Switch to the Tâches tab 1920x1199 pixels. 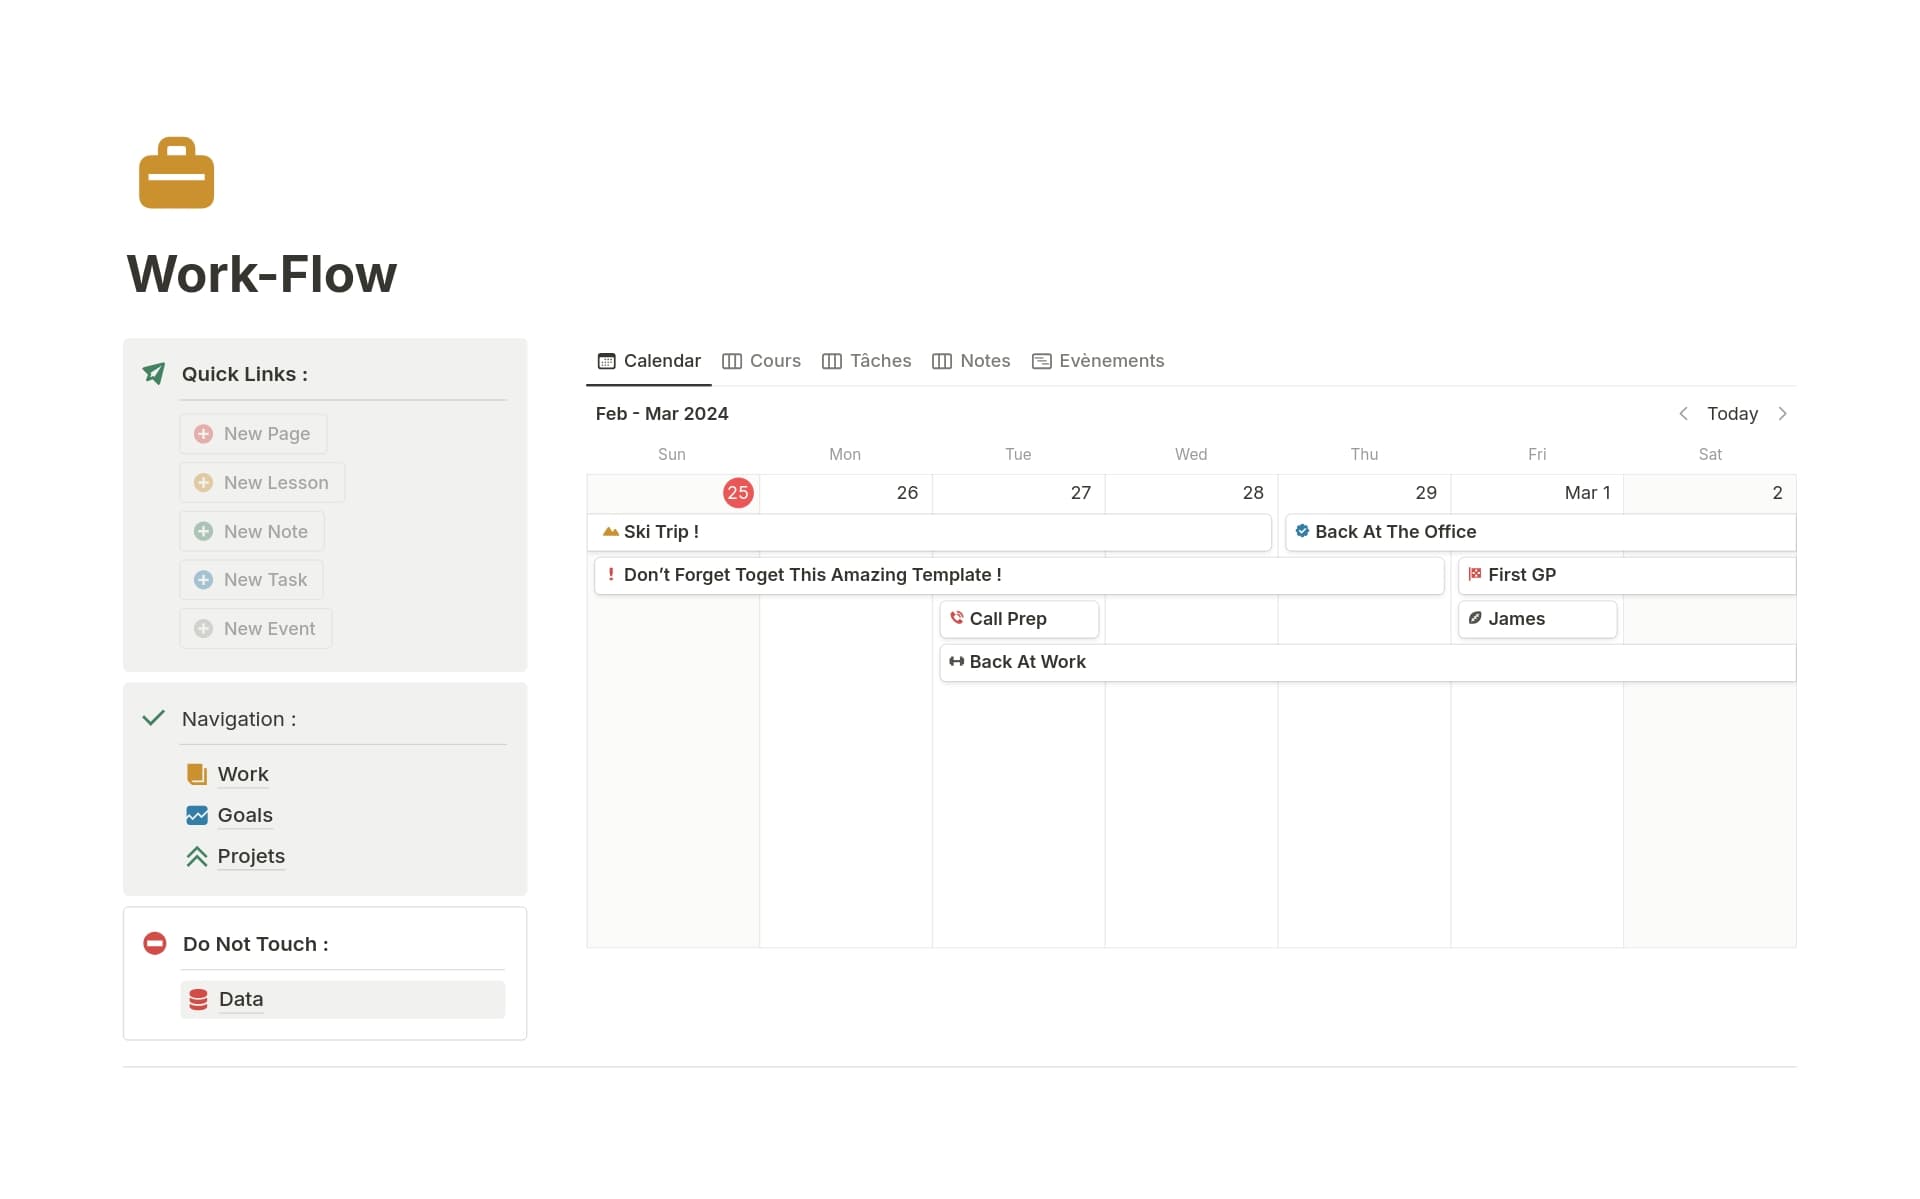pos(879,361)
